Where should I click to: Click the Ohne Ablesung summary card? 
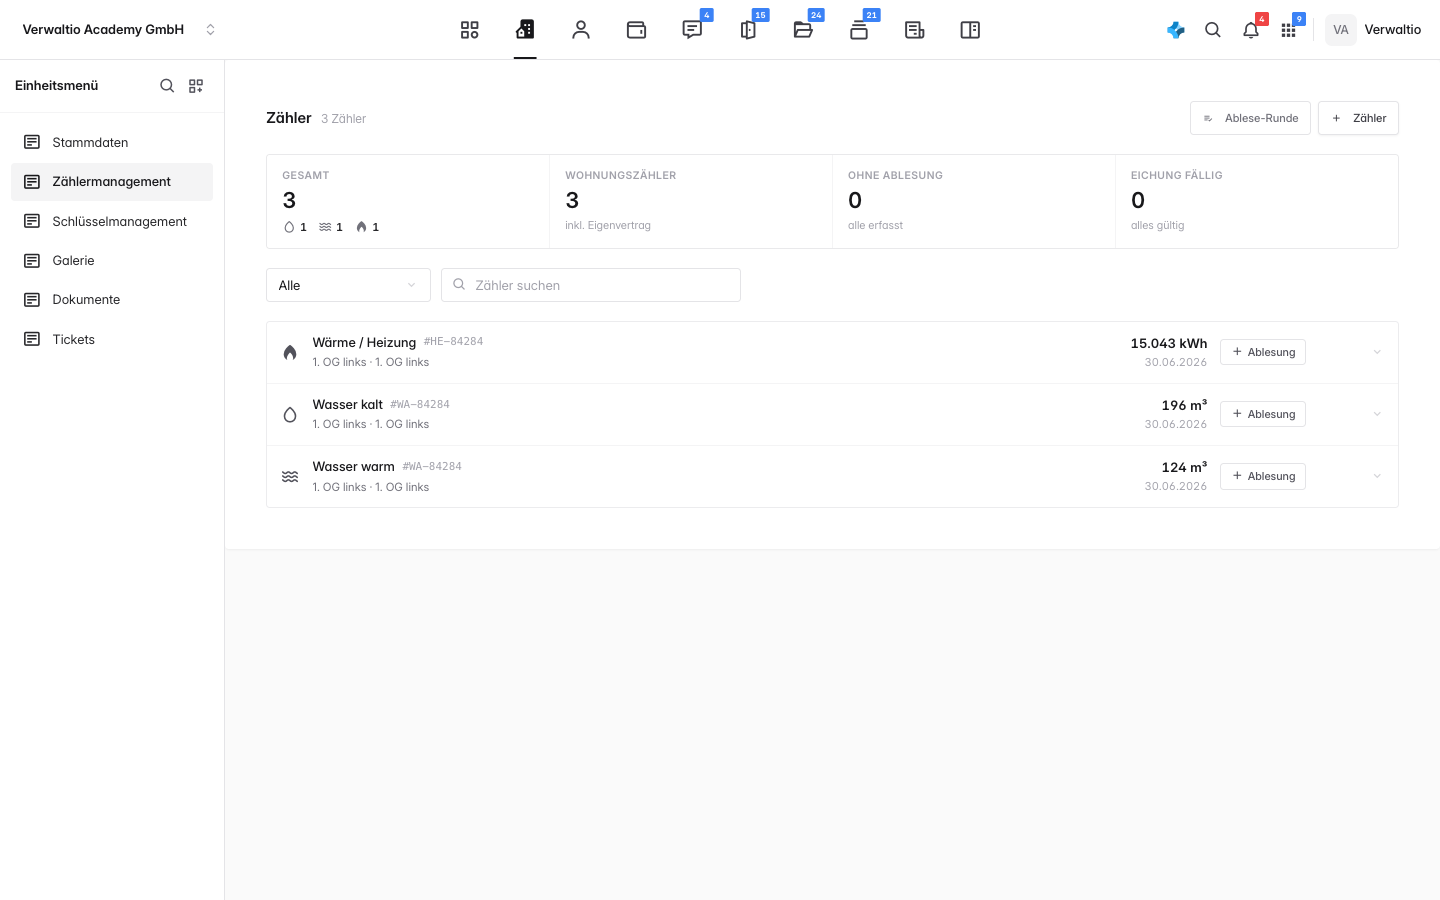tap(974, 201)
